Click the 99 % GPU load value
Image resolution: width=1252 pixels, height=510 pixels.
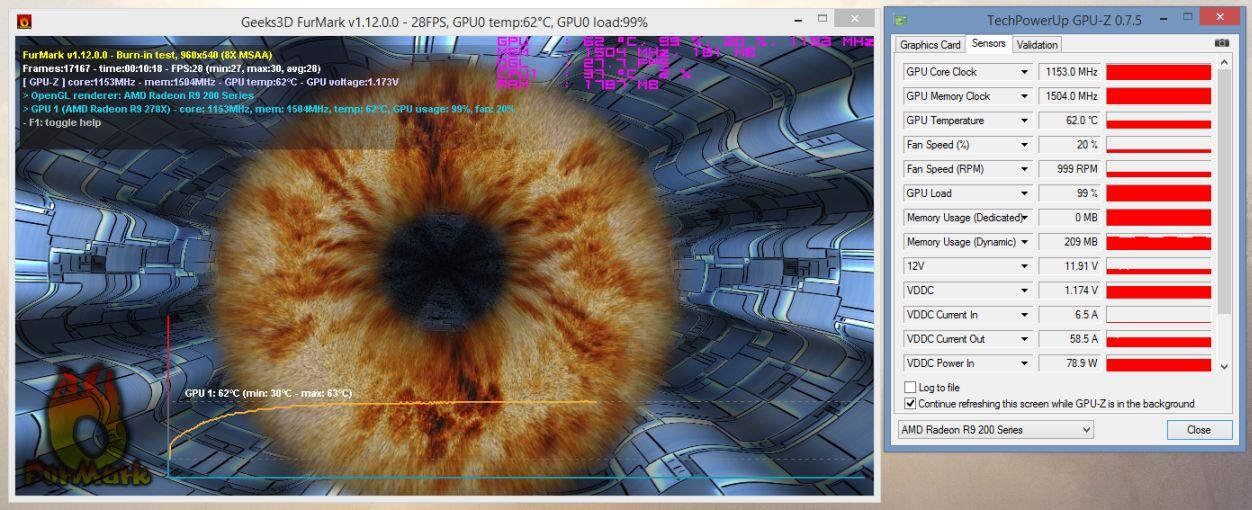point(1069,193)
